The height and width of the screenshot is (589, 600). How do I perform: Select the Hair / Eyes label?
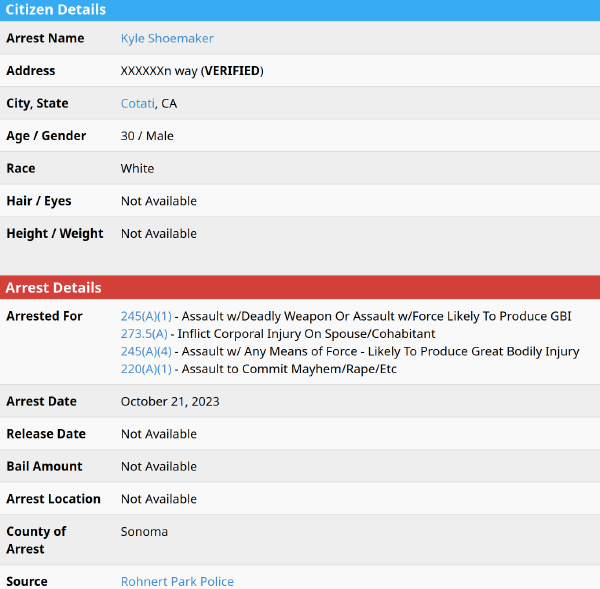click(x=39, y=201)
